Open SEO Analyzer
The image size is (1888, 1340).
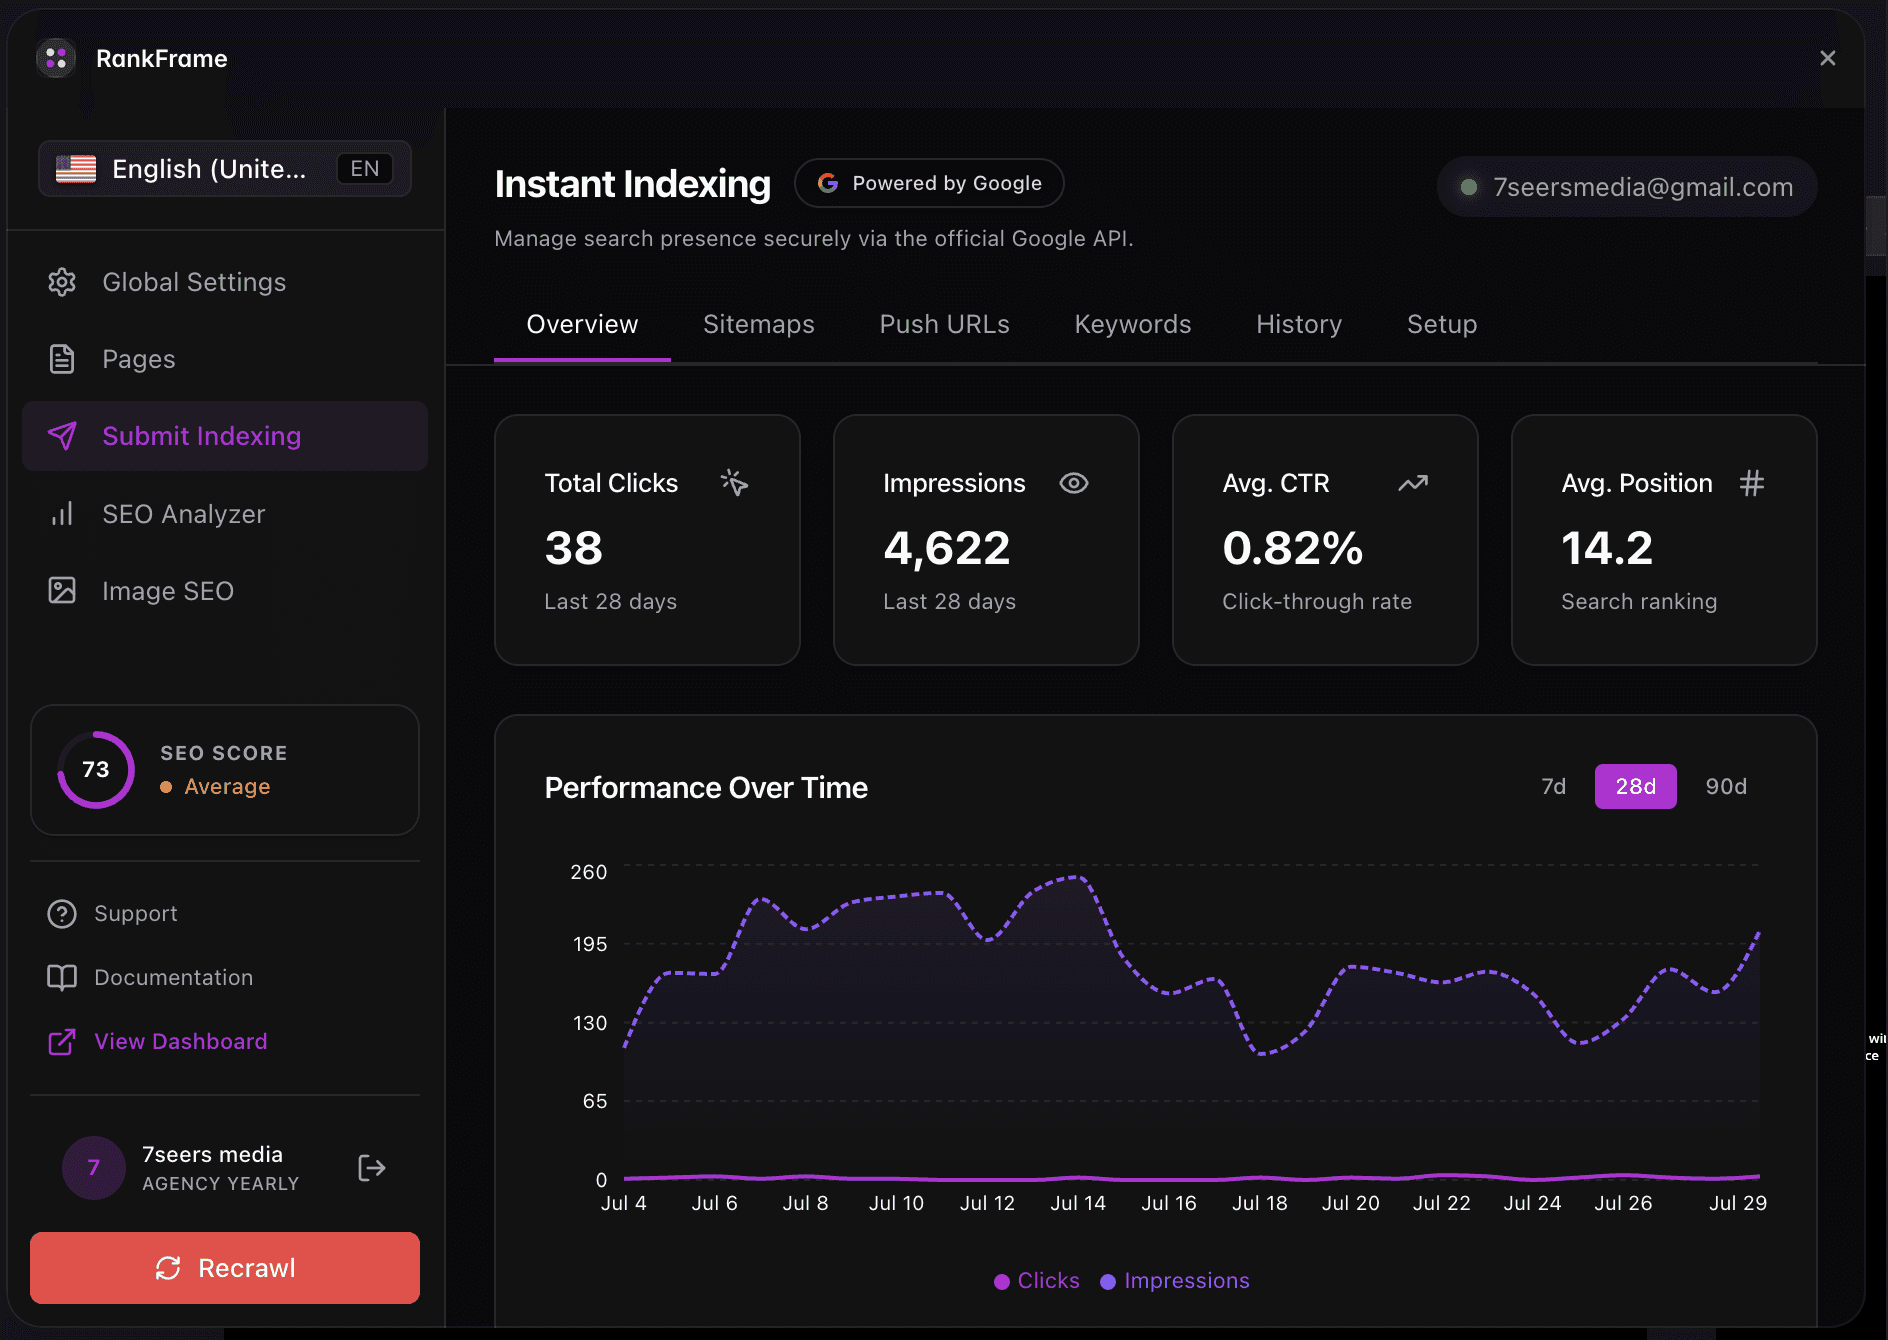click(x=225, y=514)
